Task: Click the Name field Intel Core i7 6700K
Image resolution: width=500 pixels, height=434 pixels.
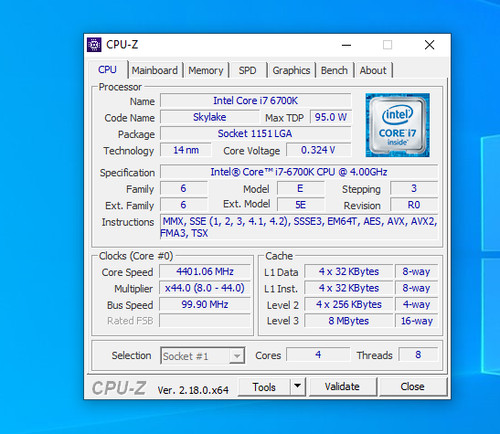Action: tap(256, 101)
